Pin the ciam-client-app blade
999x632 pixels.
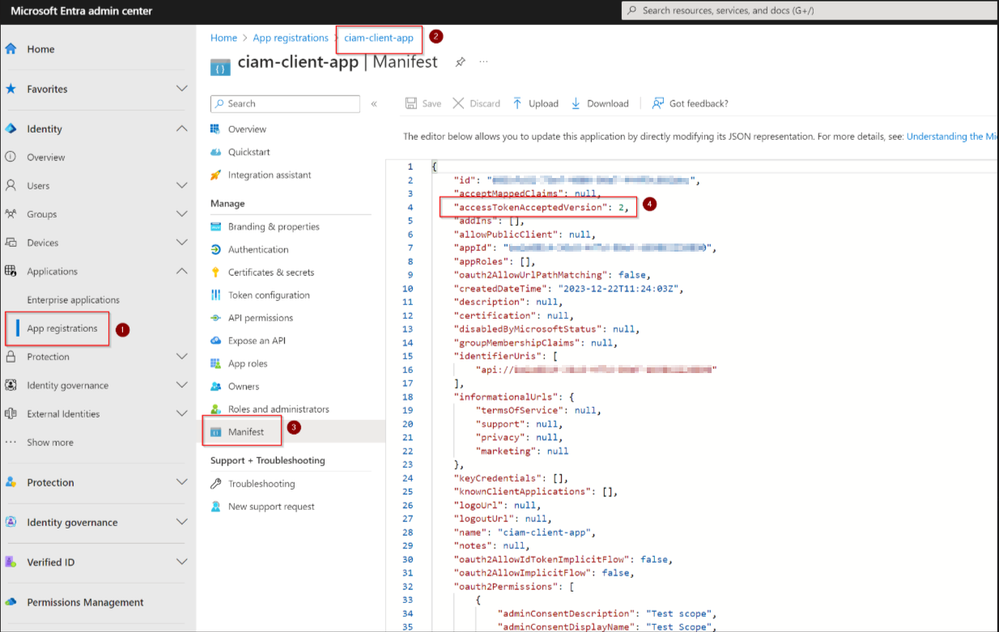[460, 62]
